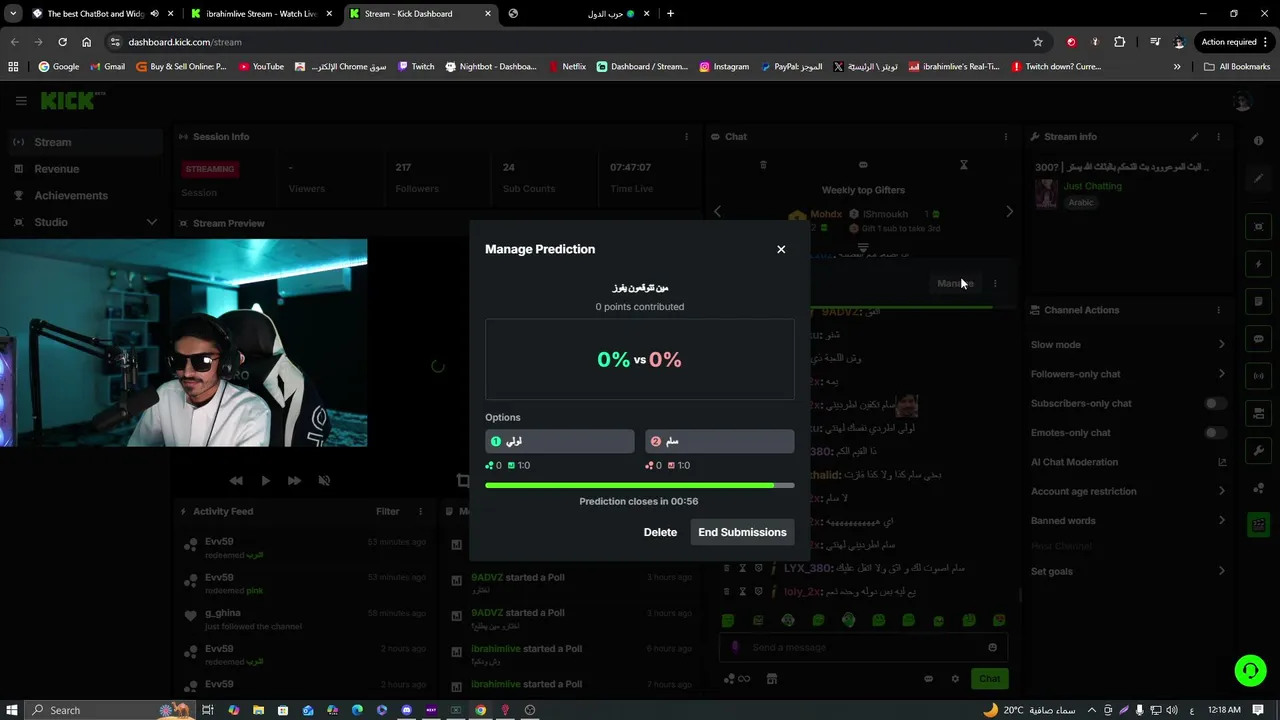This screenshot has width=1280, height=720.
Task: Click the End Submissions button
Action: pyautogui.click(x=742, y=532)
